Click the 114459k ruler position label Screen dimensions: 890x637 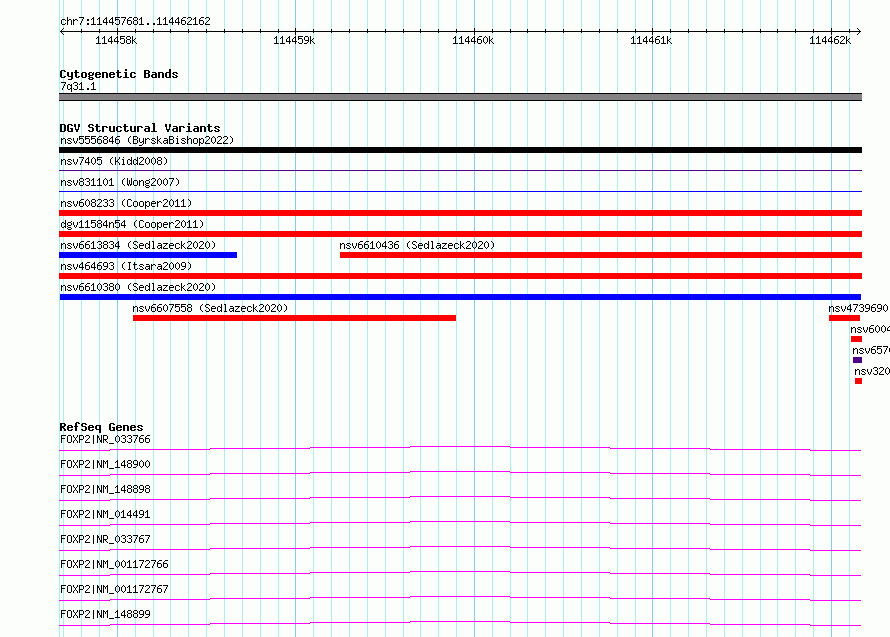point(294,40)
